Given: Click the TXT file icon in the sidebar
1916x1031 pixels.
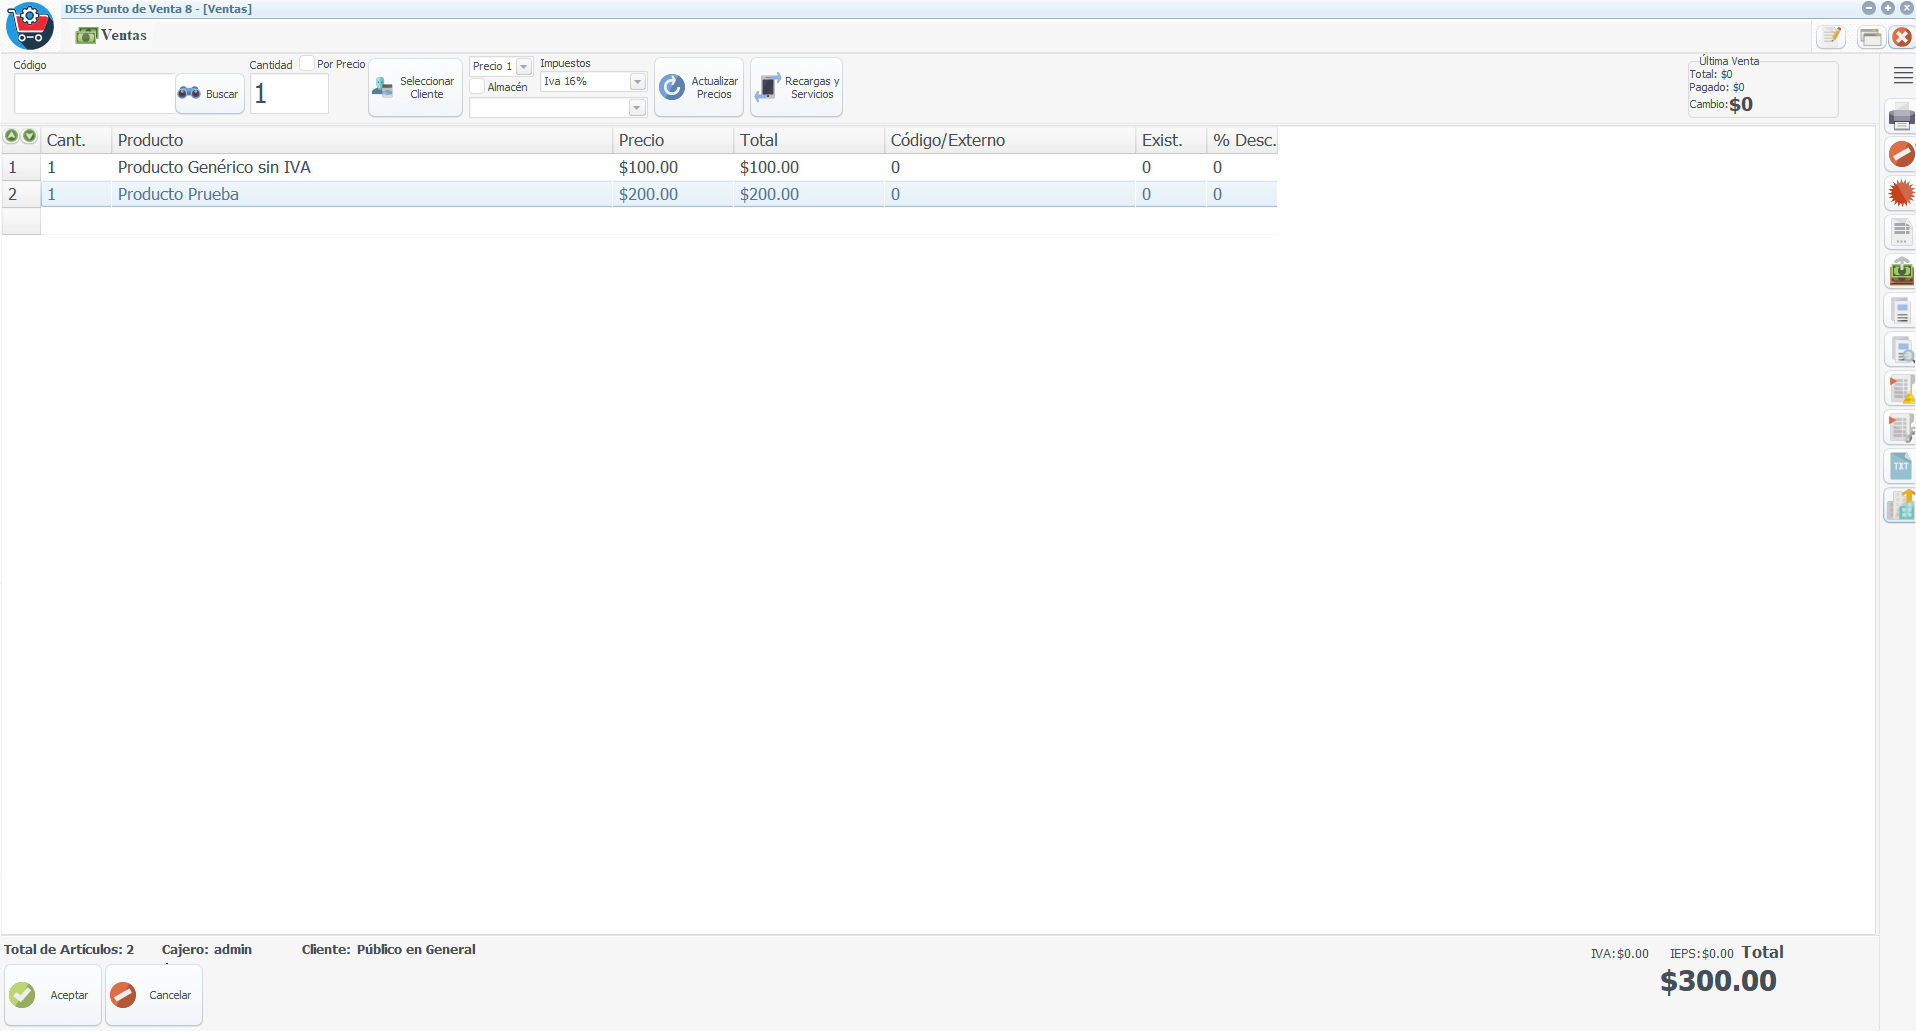Looking at the screenshot, I should pyautogui.click(x=1900, y=466).
